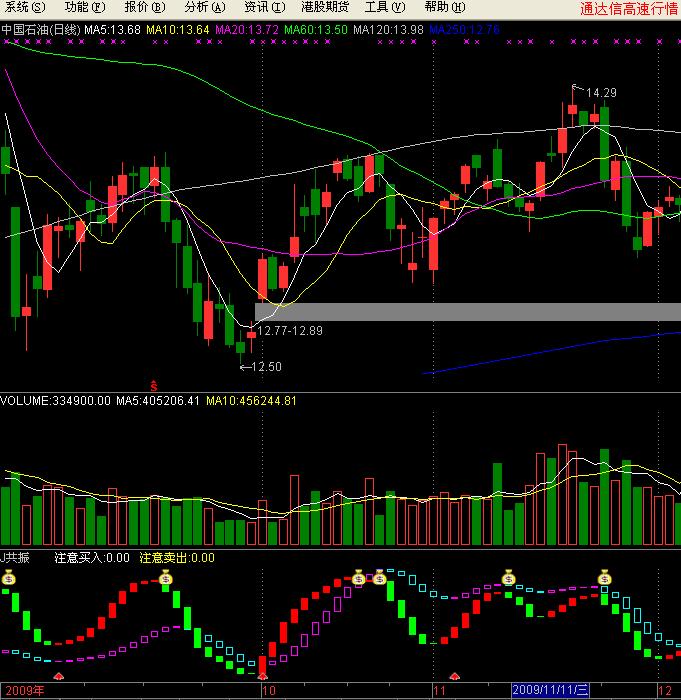The image size is (681, 700).
Task: Select the MA60:13.50 indicator label
Action: 316,30
